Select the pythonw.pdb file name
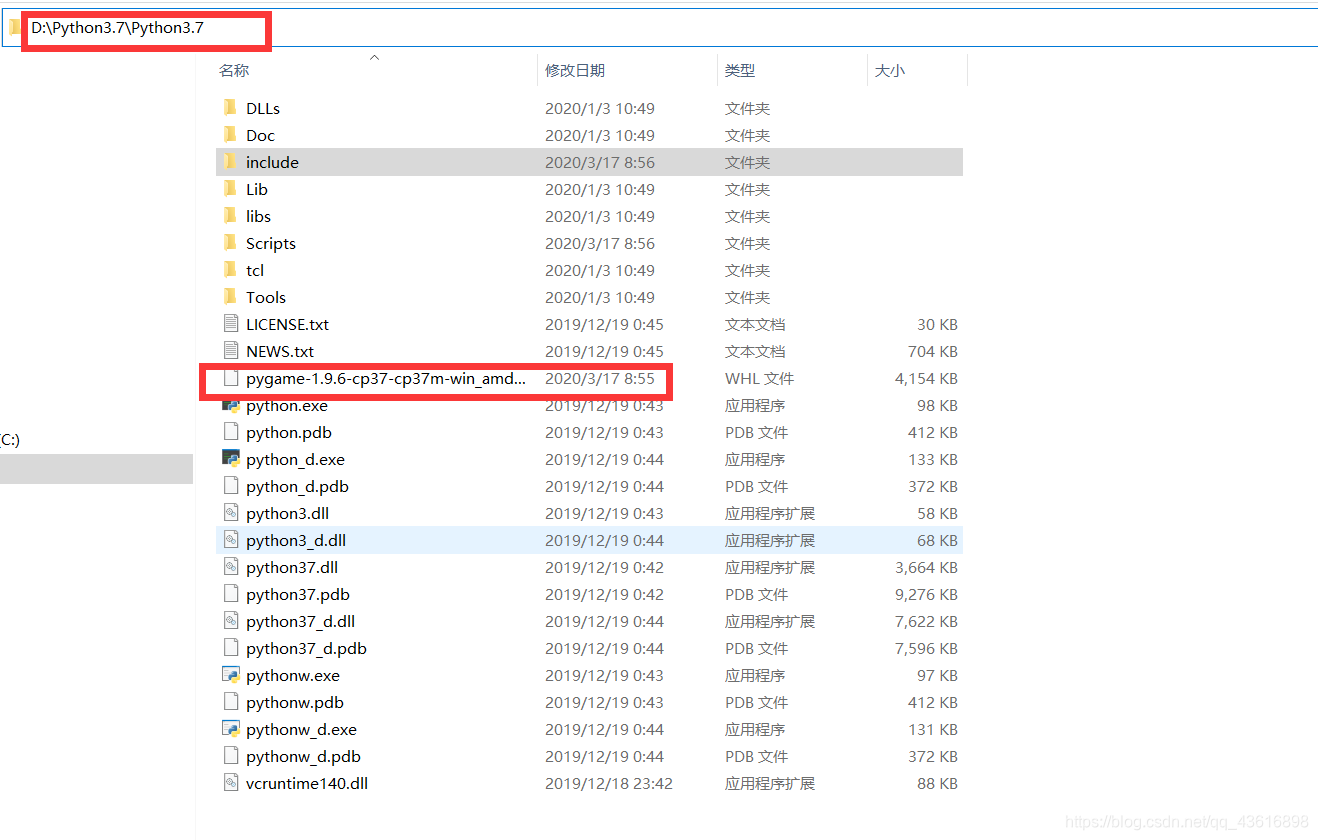This screenshot has width=1318, height=840. click(x=295, y=702)
